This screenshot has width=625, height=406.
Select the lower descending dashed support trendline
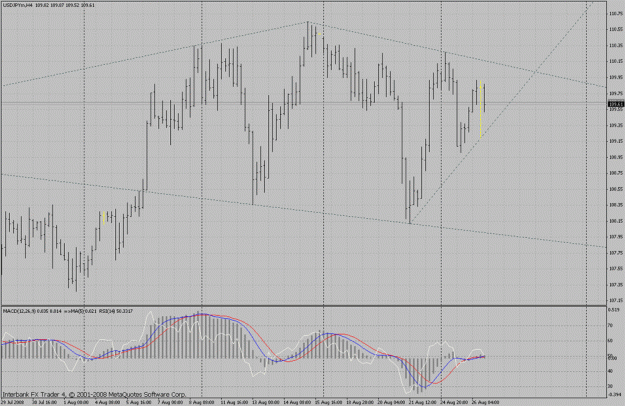(x=303, y=210)
